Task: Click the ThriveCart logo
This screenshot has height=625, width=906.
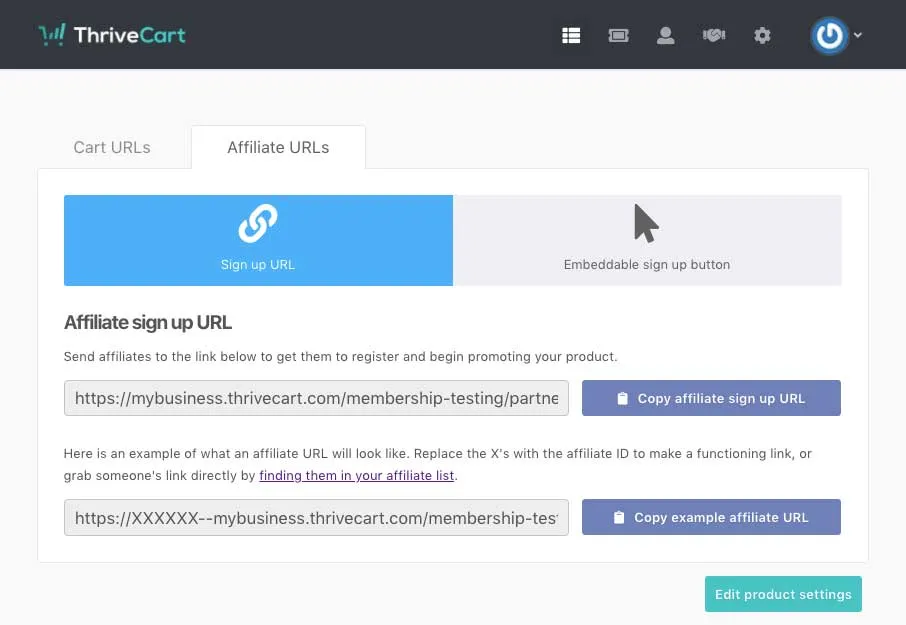Action: point(111,34)
